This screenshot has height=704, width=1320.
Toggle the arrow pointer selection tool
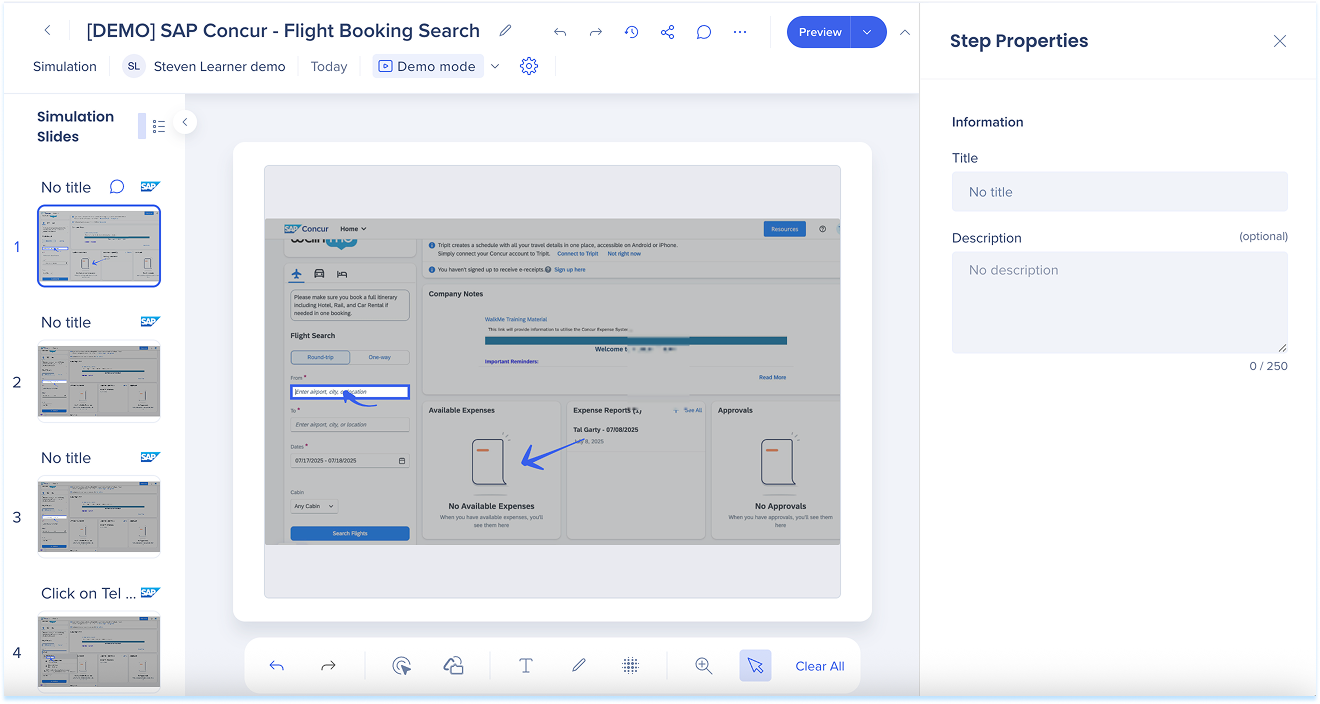[755, 666]
